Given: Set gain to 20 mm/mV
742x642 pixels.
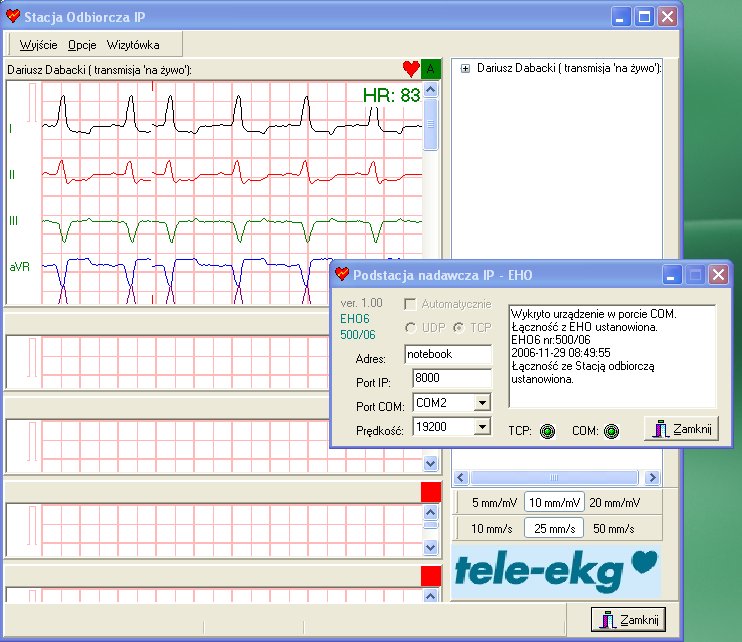Looking at the screenshot, I should [614, 502].
